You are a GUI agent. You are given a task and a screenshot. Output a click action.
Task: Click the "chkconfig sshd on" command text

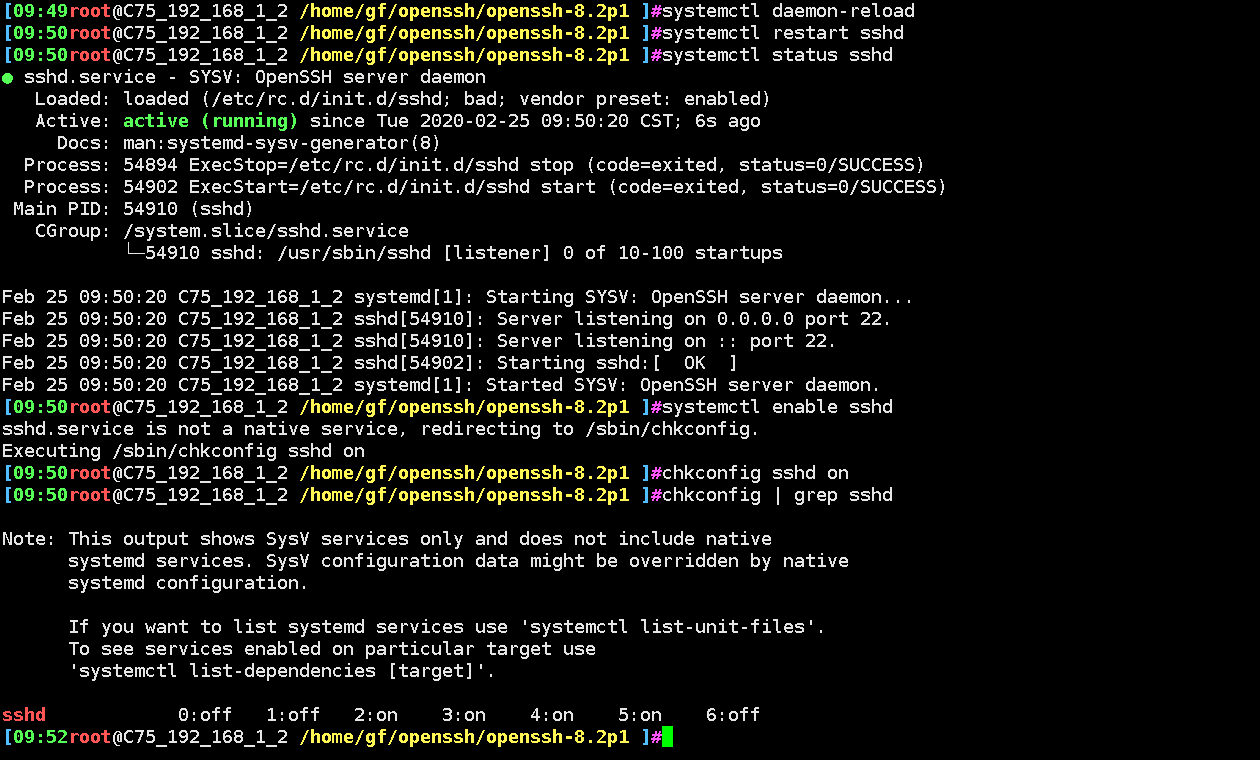pos(755,473)
